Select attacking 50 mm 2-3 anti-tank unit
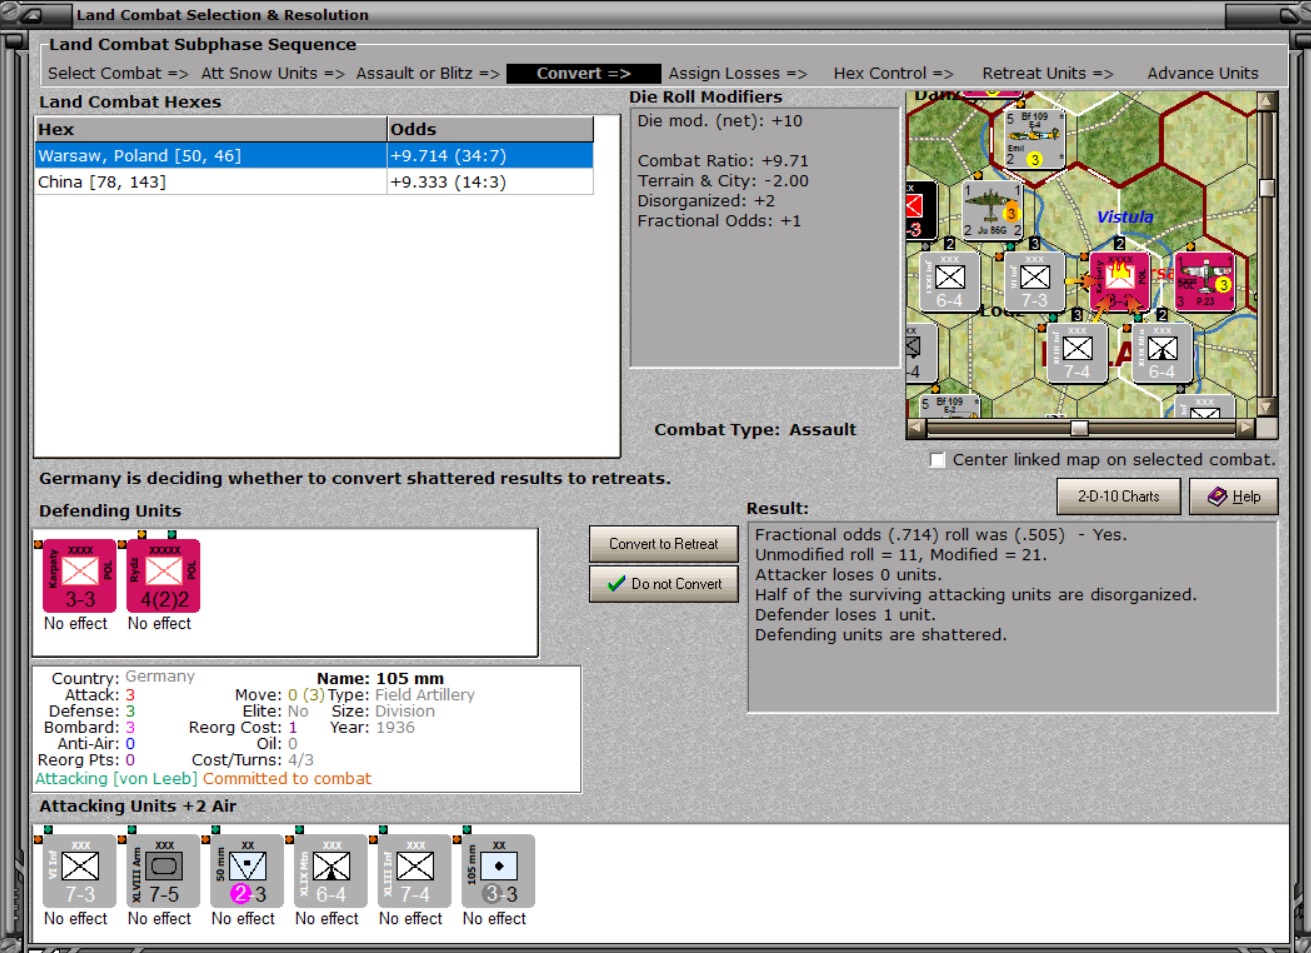The height and width of the screenshot is (953, 1311). [x=248, y=871]
